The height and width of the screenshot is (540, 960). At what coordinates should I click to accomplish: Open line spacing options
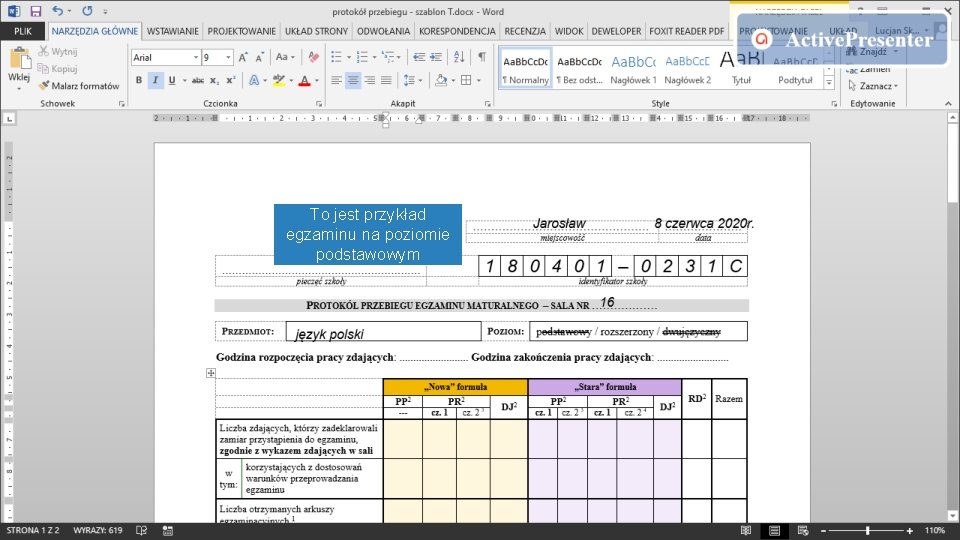coord(410,80)
